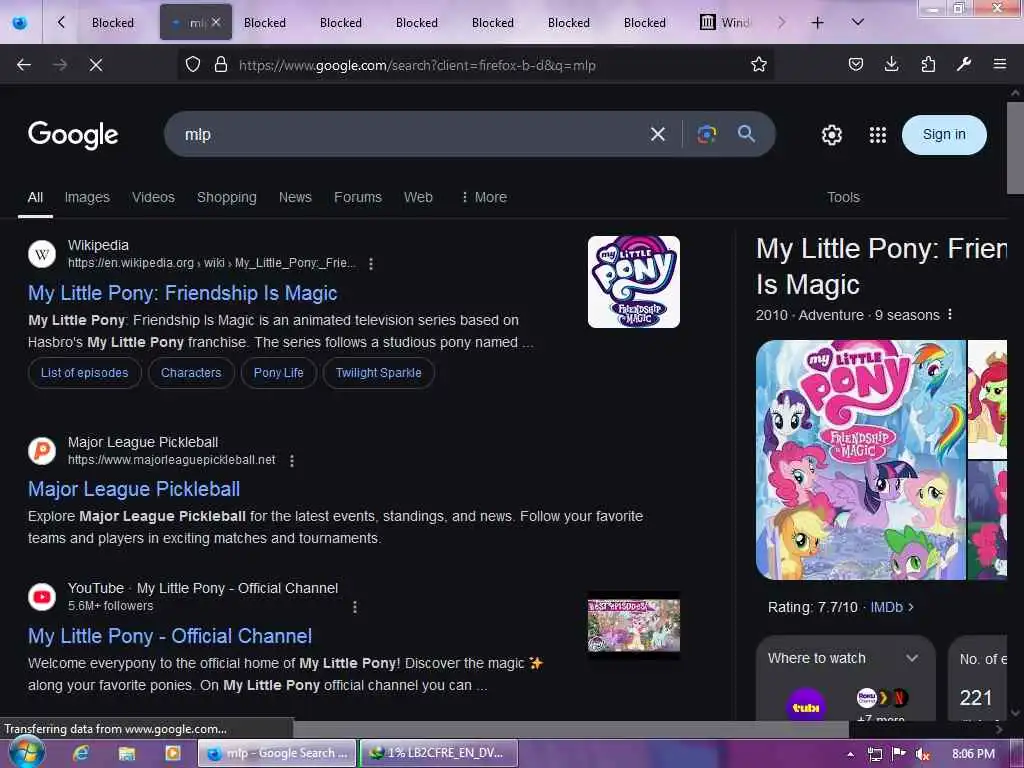Click the Firefox View icon in the tab strip

20,23
